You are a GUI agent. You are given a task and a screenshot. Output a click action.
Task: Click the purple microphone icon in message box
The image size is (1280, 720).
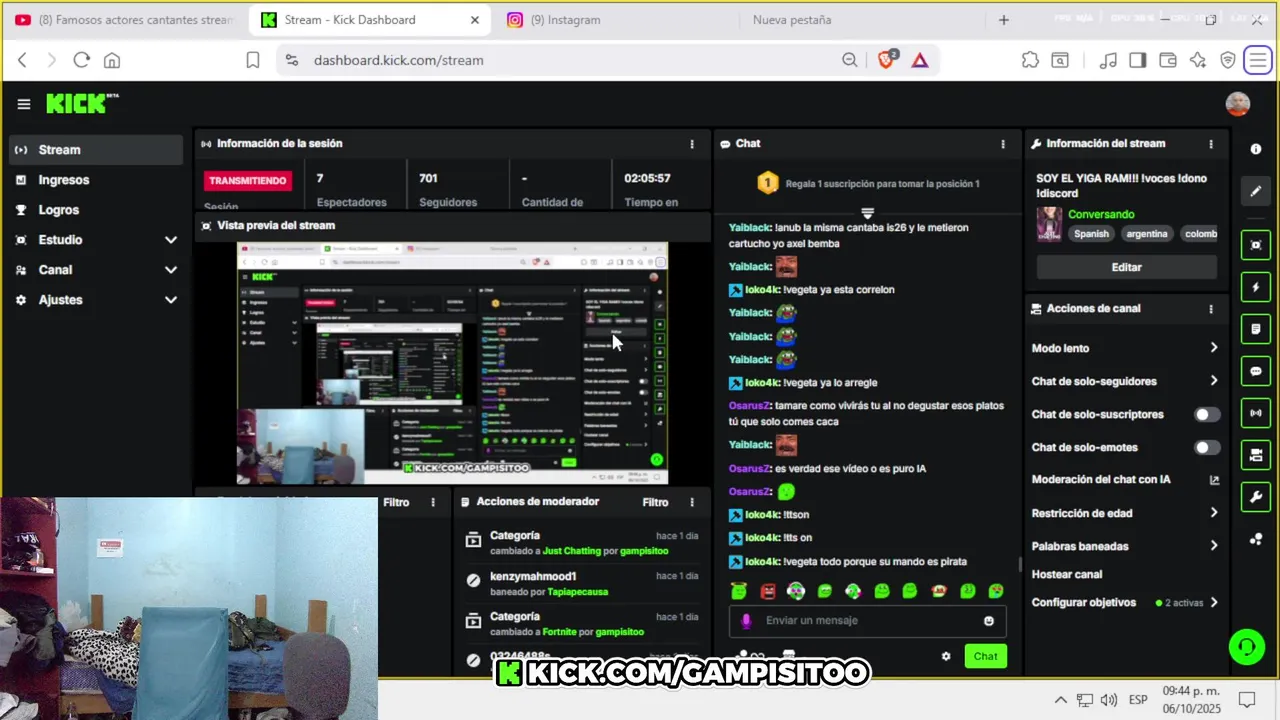745,621
